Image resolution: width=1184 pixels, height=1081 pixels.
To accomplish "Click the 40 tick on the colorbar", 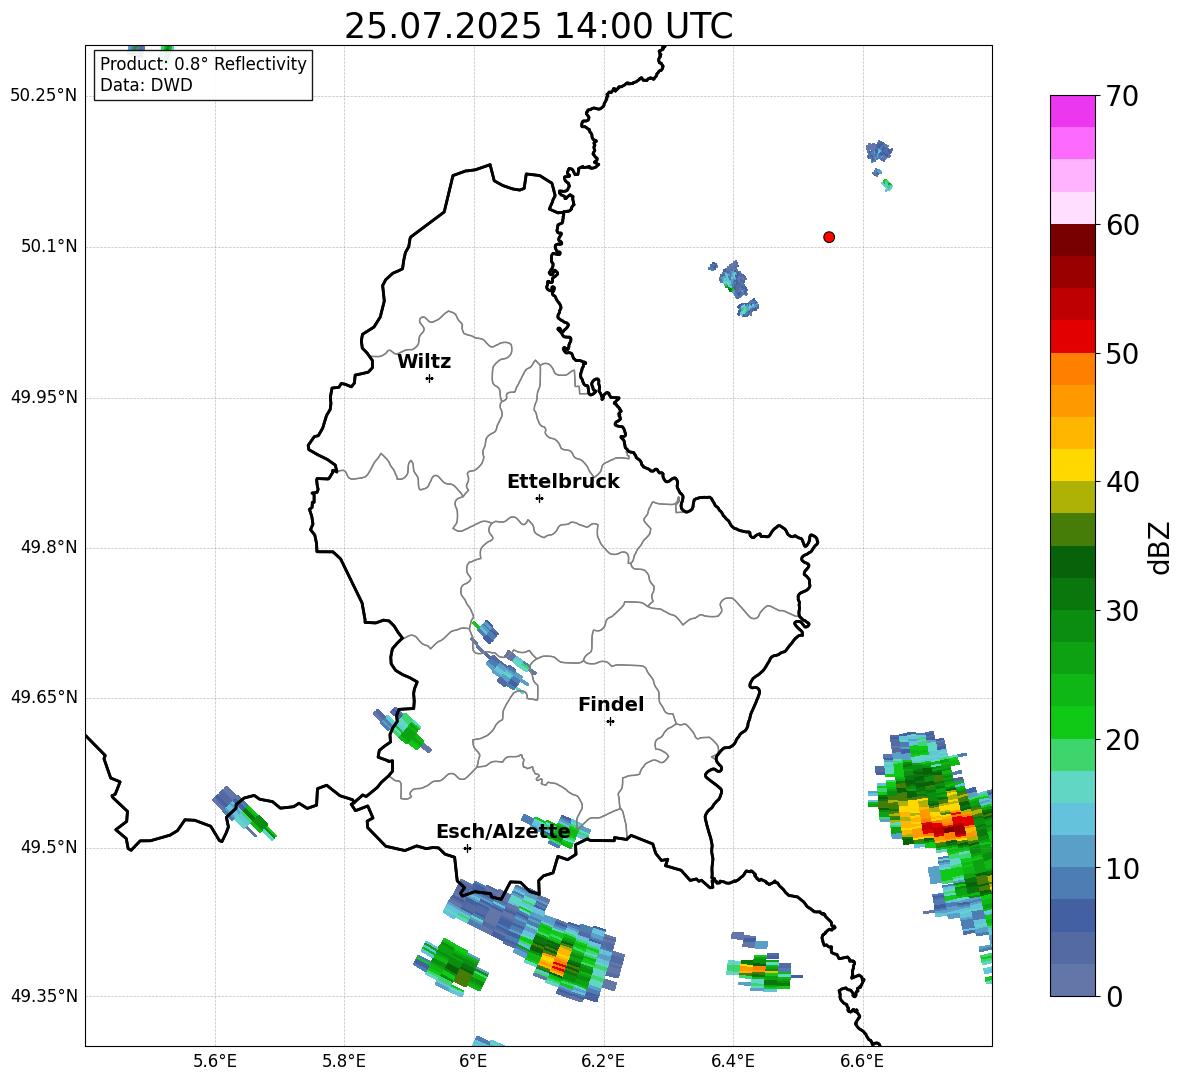I will coord(1123,482).
